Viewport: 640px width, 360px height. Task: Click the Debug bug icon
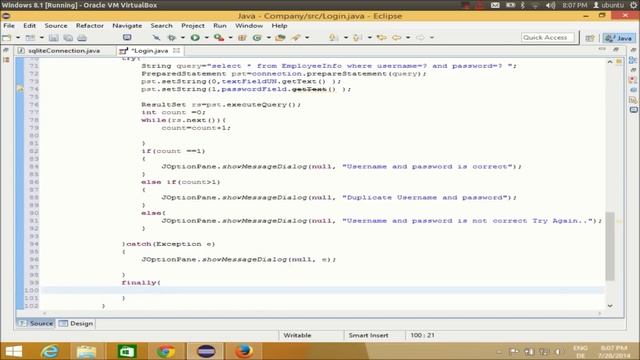point(172,38)
